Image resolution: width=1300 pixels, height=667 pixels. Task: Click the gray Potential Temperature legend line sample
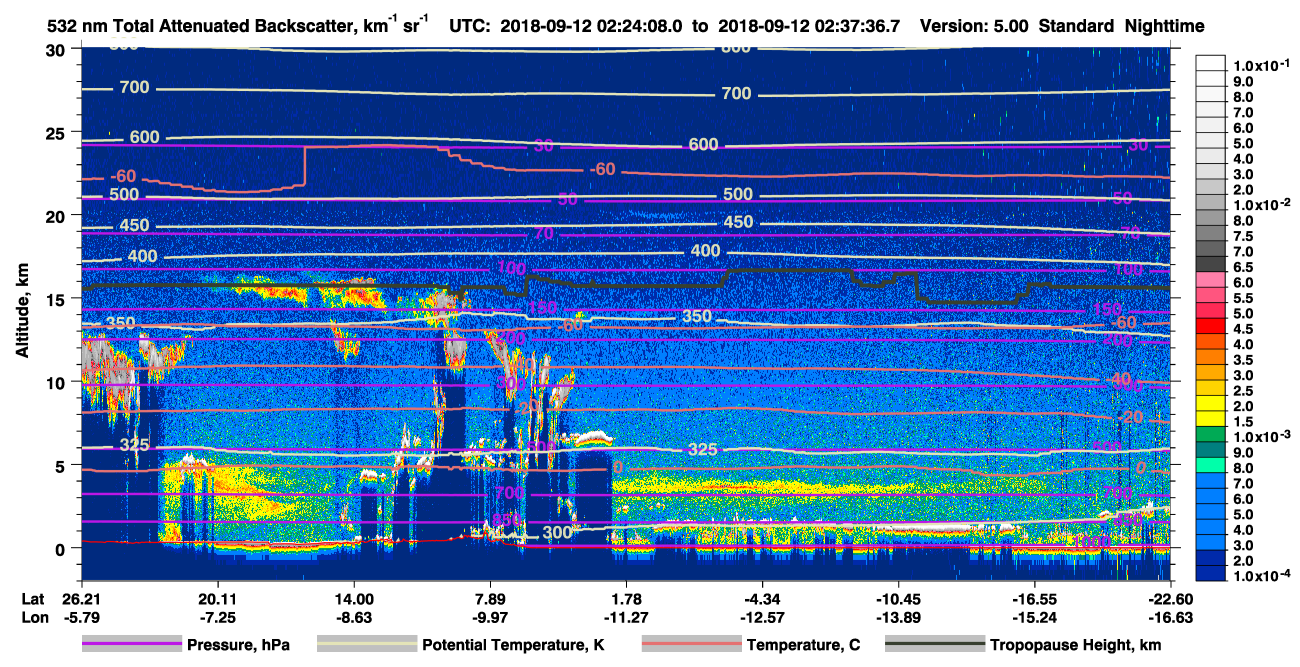[366, 645]
